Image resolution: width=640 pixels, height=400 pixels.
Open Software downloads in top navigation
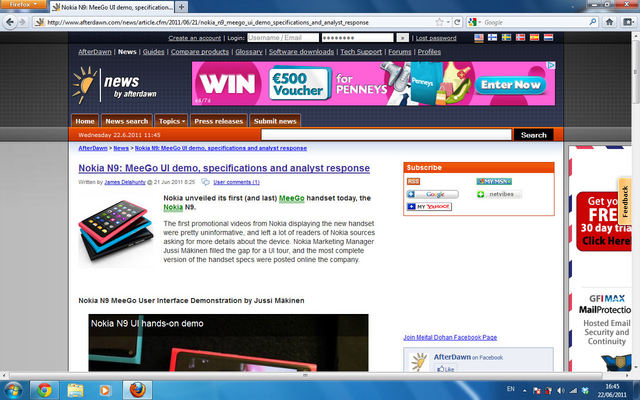coord(301,52)
